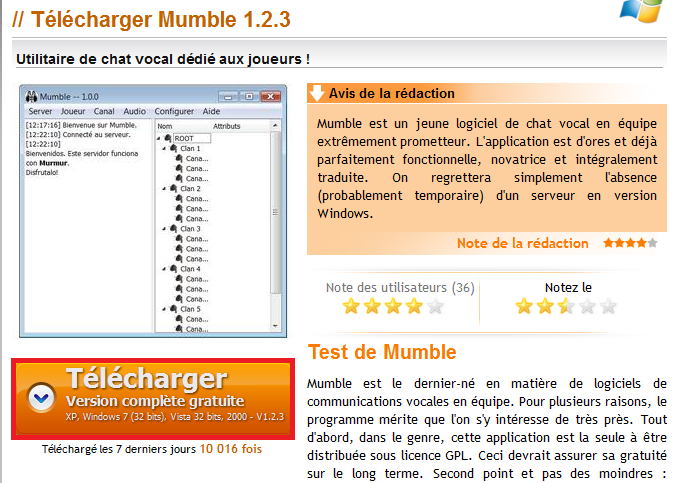The width and height of the screenshot is (677, 483).
Task: Click the user rating stars under Note des utilisateurs
Action: 393,306
